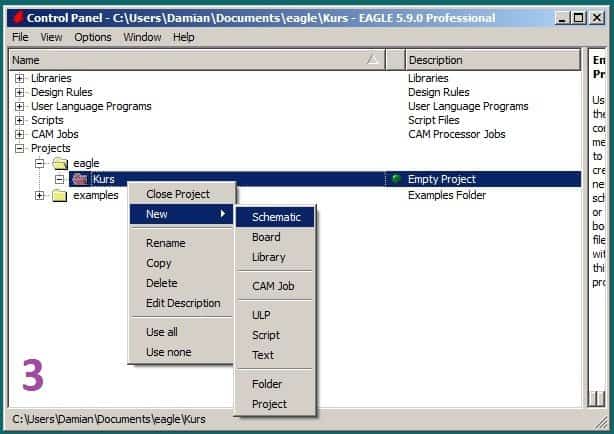Expand the examples folder node
Viewport: 614px width, 434px height.
(39, 196)
